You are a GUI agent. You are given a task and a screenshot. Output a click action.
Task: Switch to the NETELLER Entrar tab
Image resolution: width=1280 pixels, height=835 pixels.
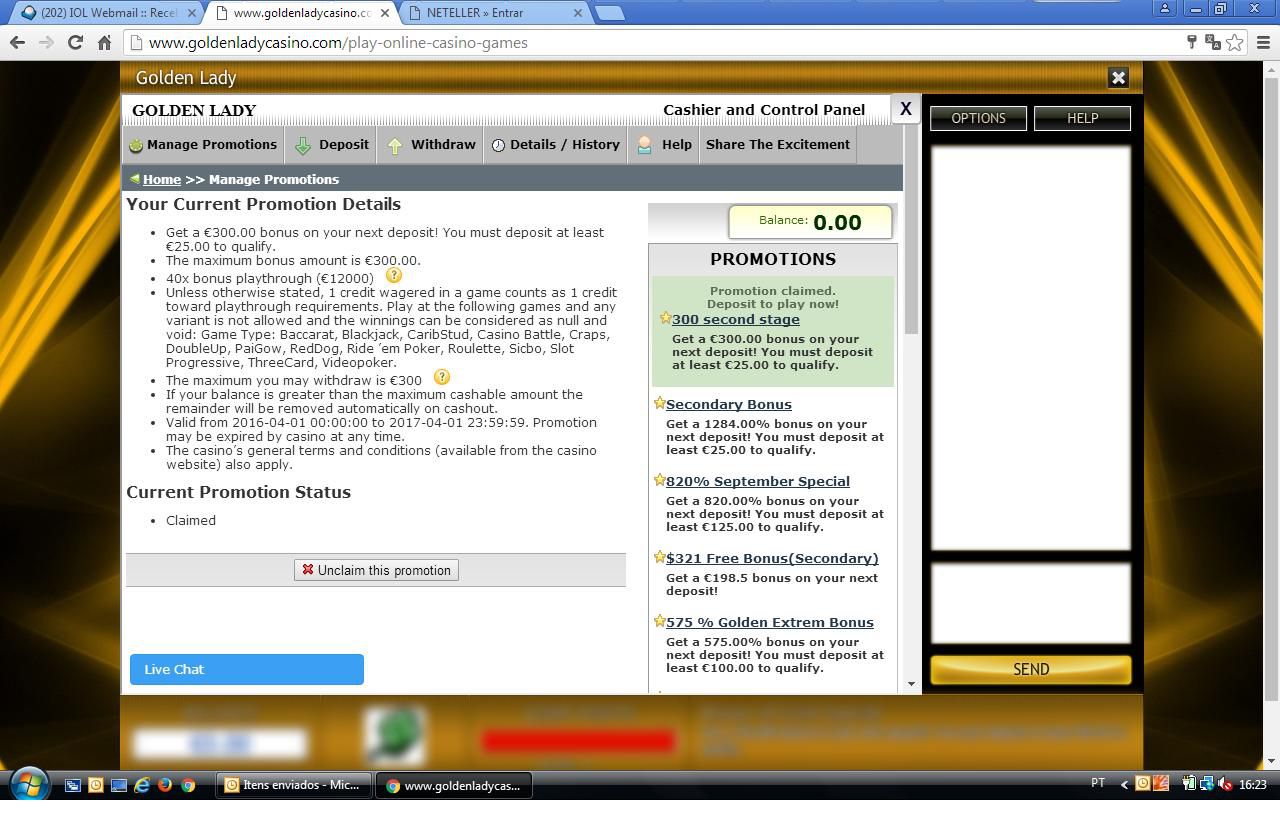[x=496, y=13]
